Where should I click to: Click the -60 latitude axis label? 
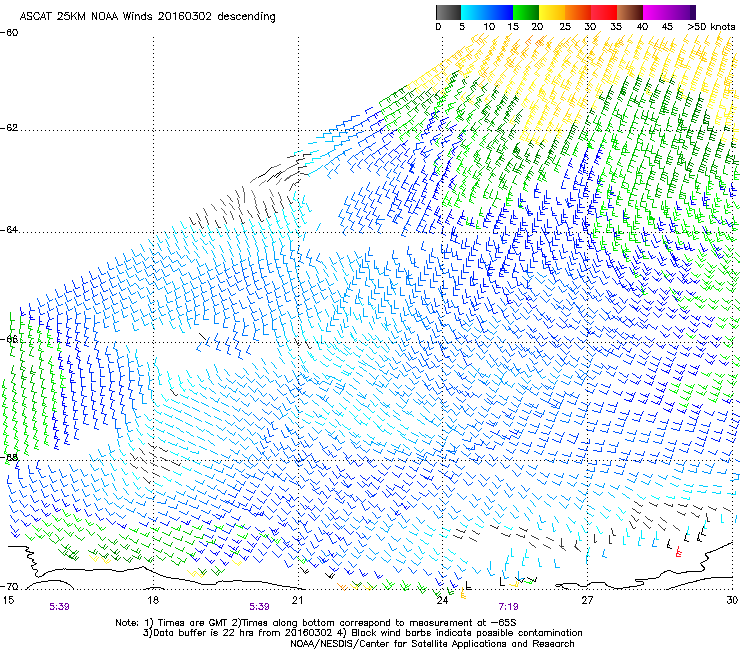pos(9,33)
